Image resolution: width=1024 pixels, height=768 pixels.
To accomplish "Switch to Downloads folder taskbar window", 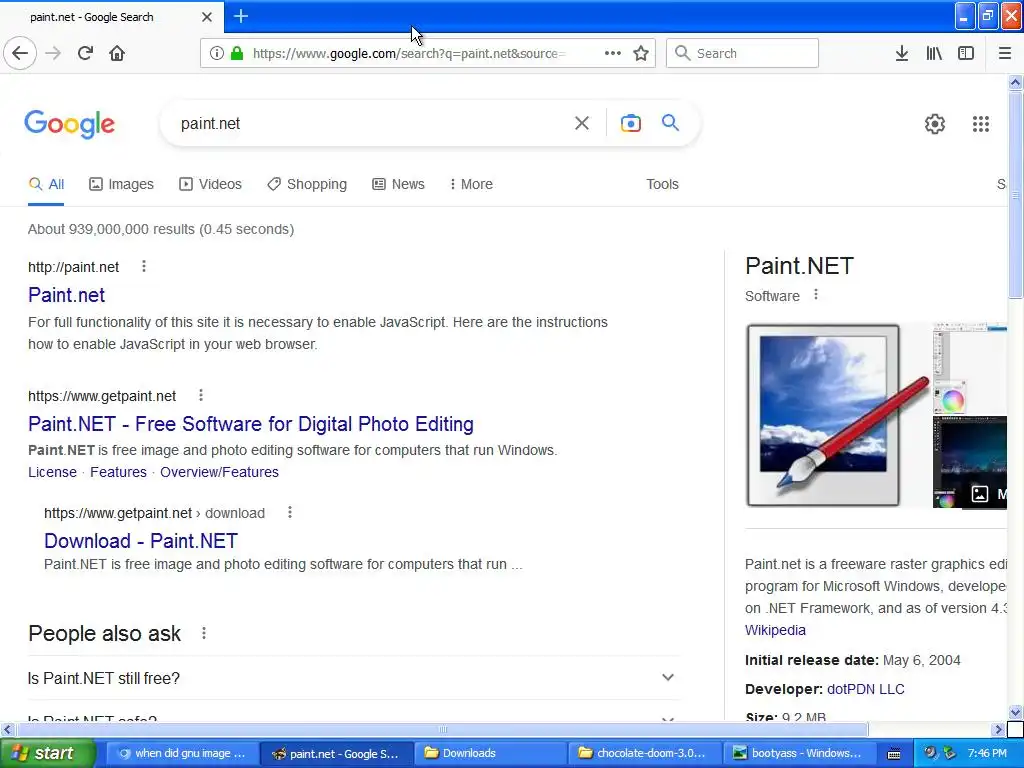I will point(490,754).
